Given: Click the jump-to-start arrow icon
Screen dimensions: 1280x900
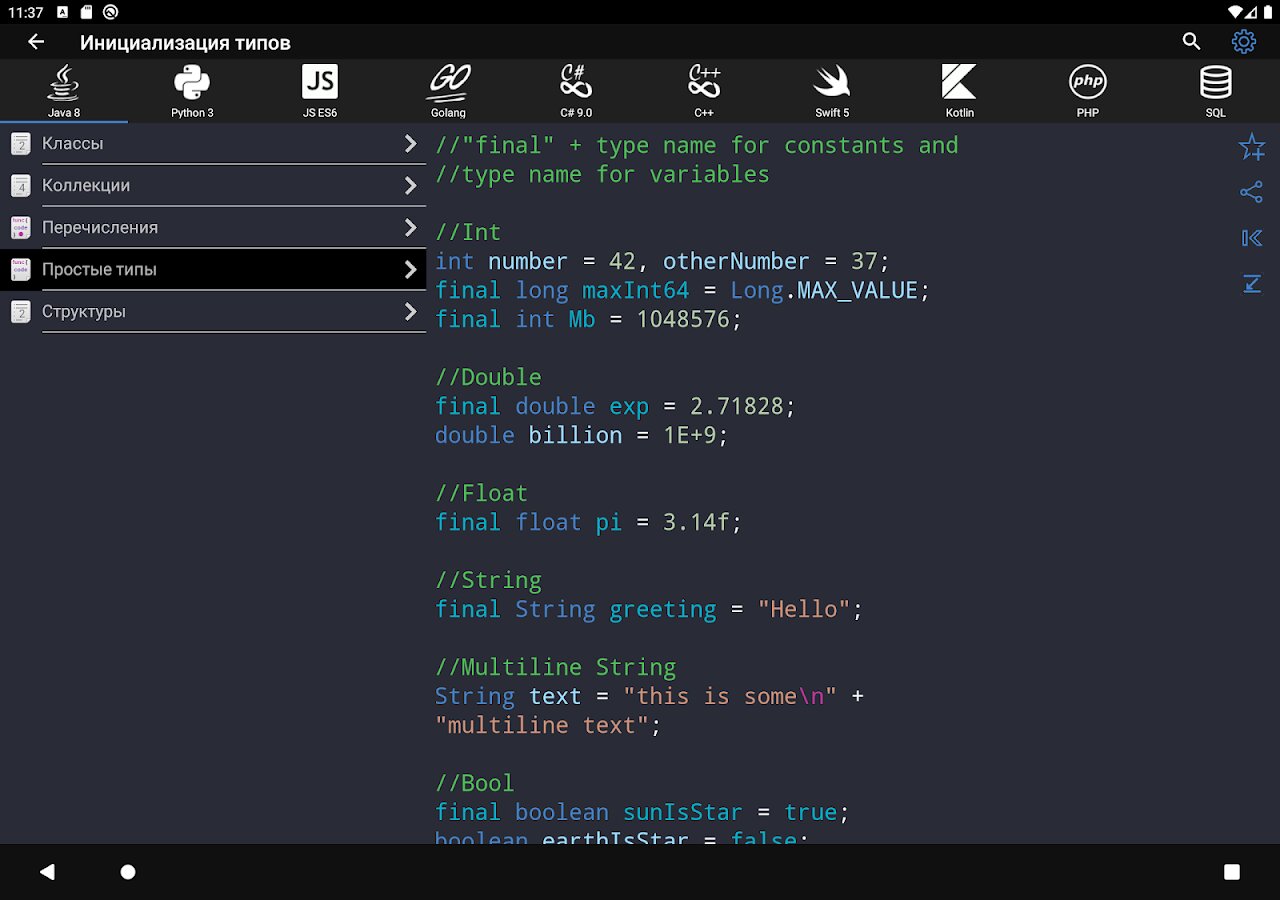Looking at the screenshot, I should [x=1251, y=238].
